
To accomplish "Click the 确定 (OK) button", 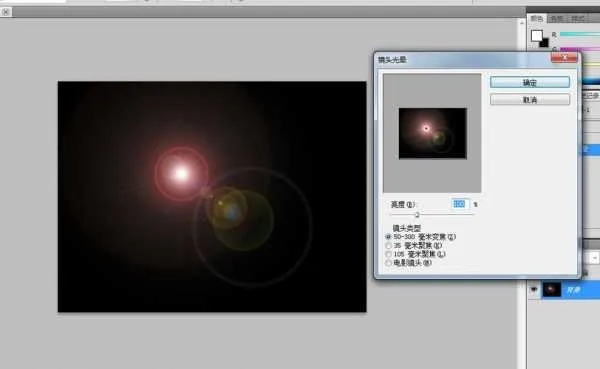I will click(x=530, y=82).
